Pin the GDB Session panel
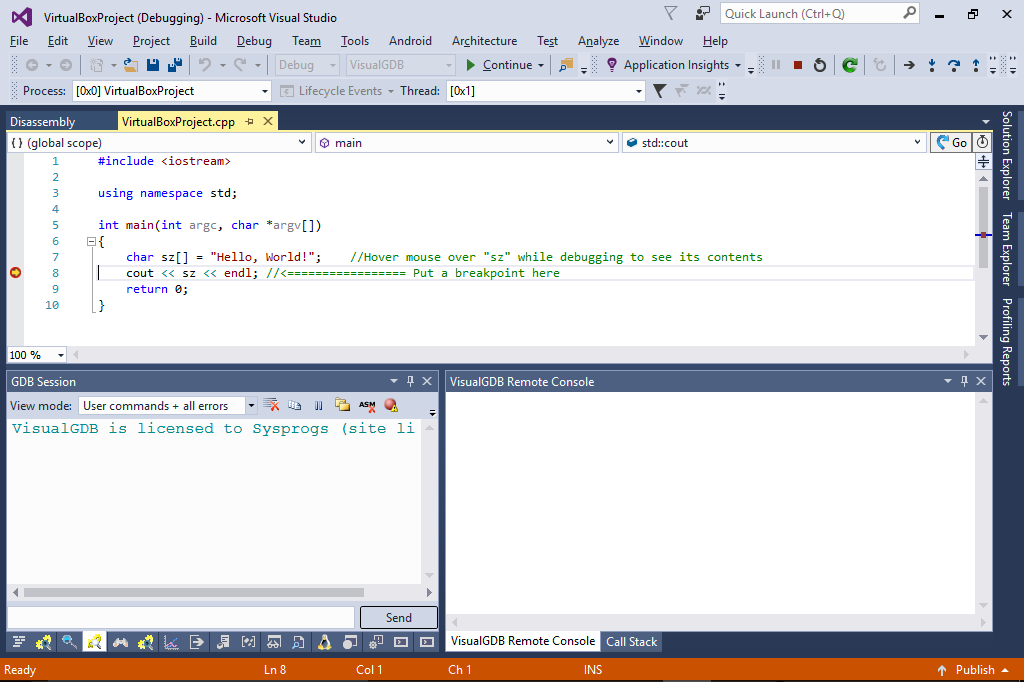 click(x=410, y=381)
